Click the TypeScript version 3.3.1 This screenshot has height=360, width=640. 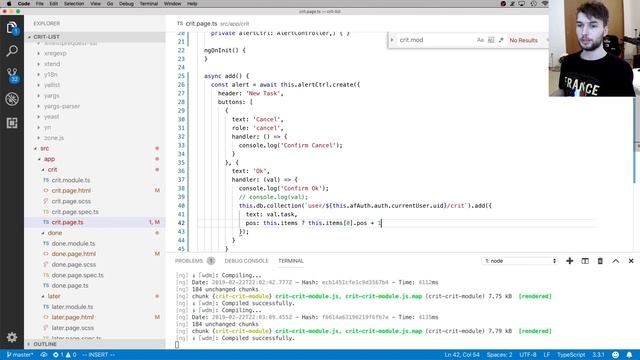598,355
